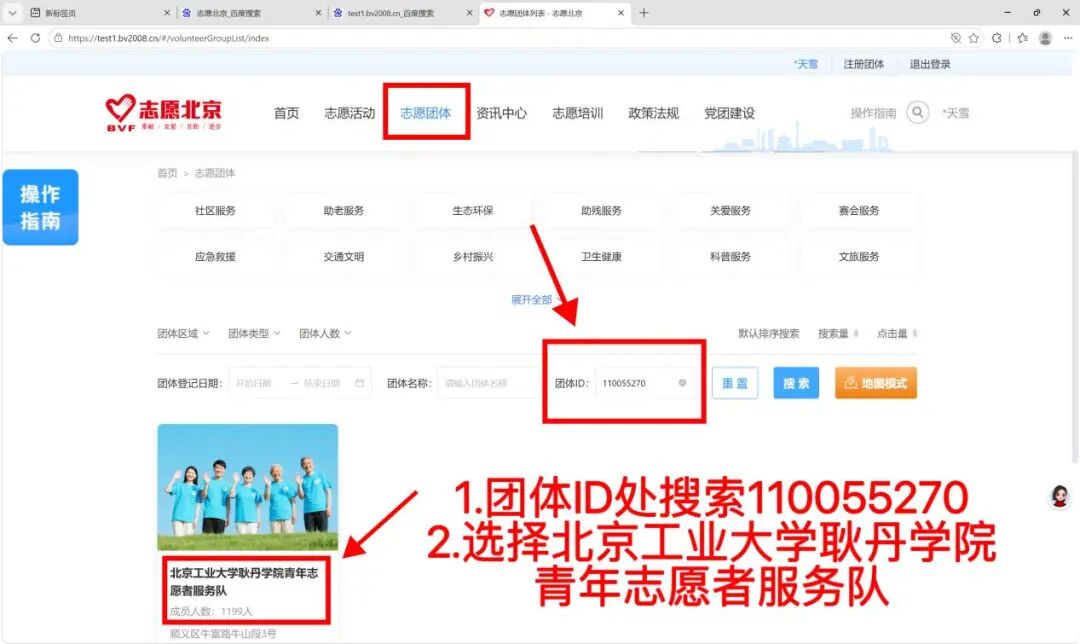Open the 团体类型 dropdown
Image resolution: width=1080 pixels, height=644 pixels.
coord(254,333)
